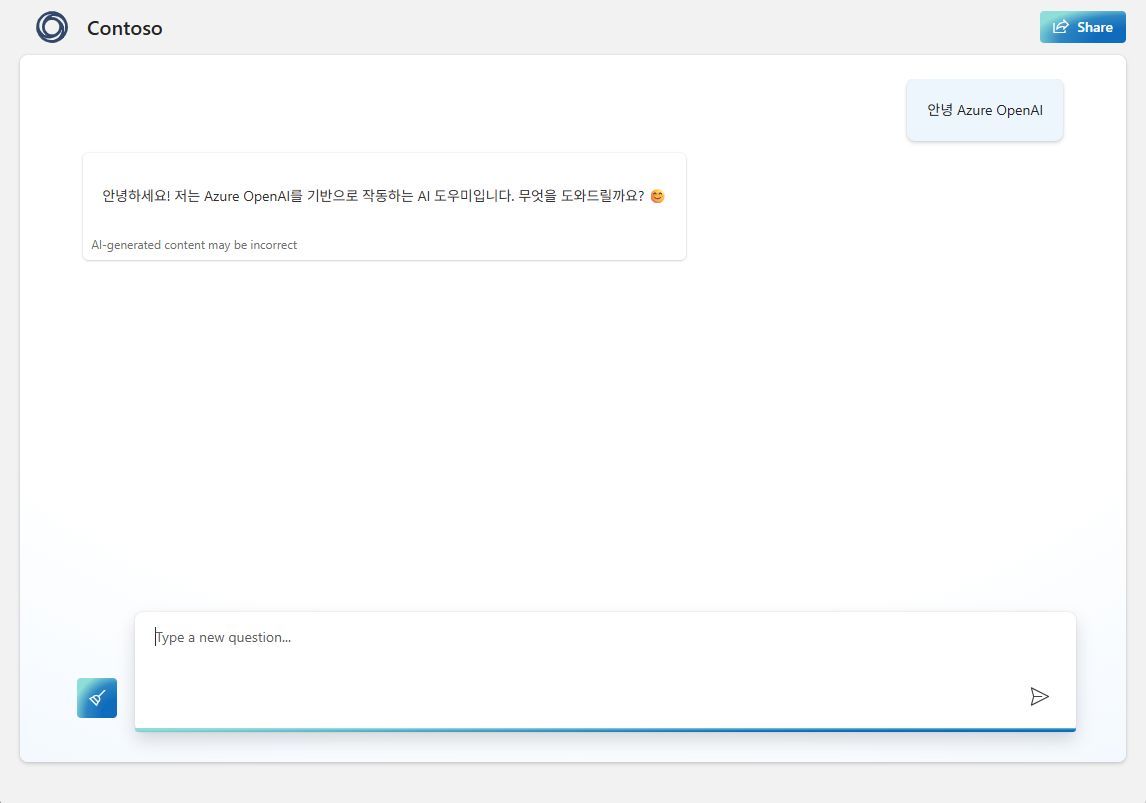Screen dimensions: 1146x803
Task: Send the question with paper-plane icon
Action: 1039,696
